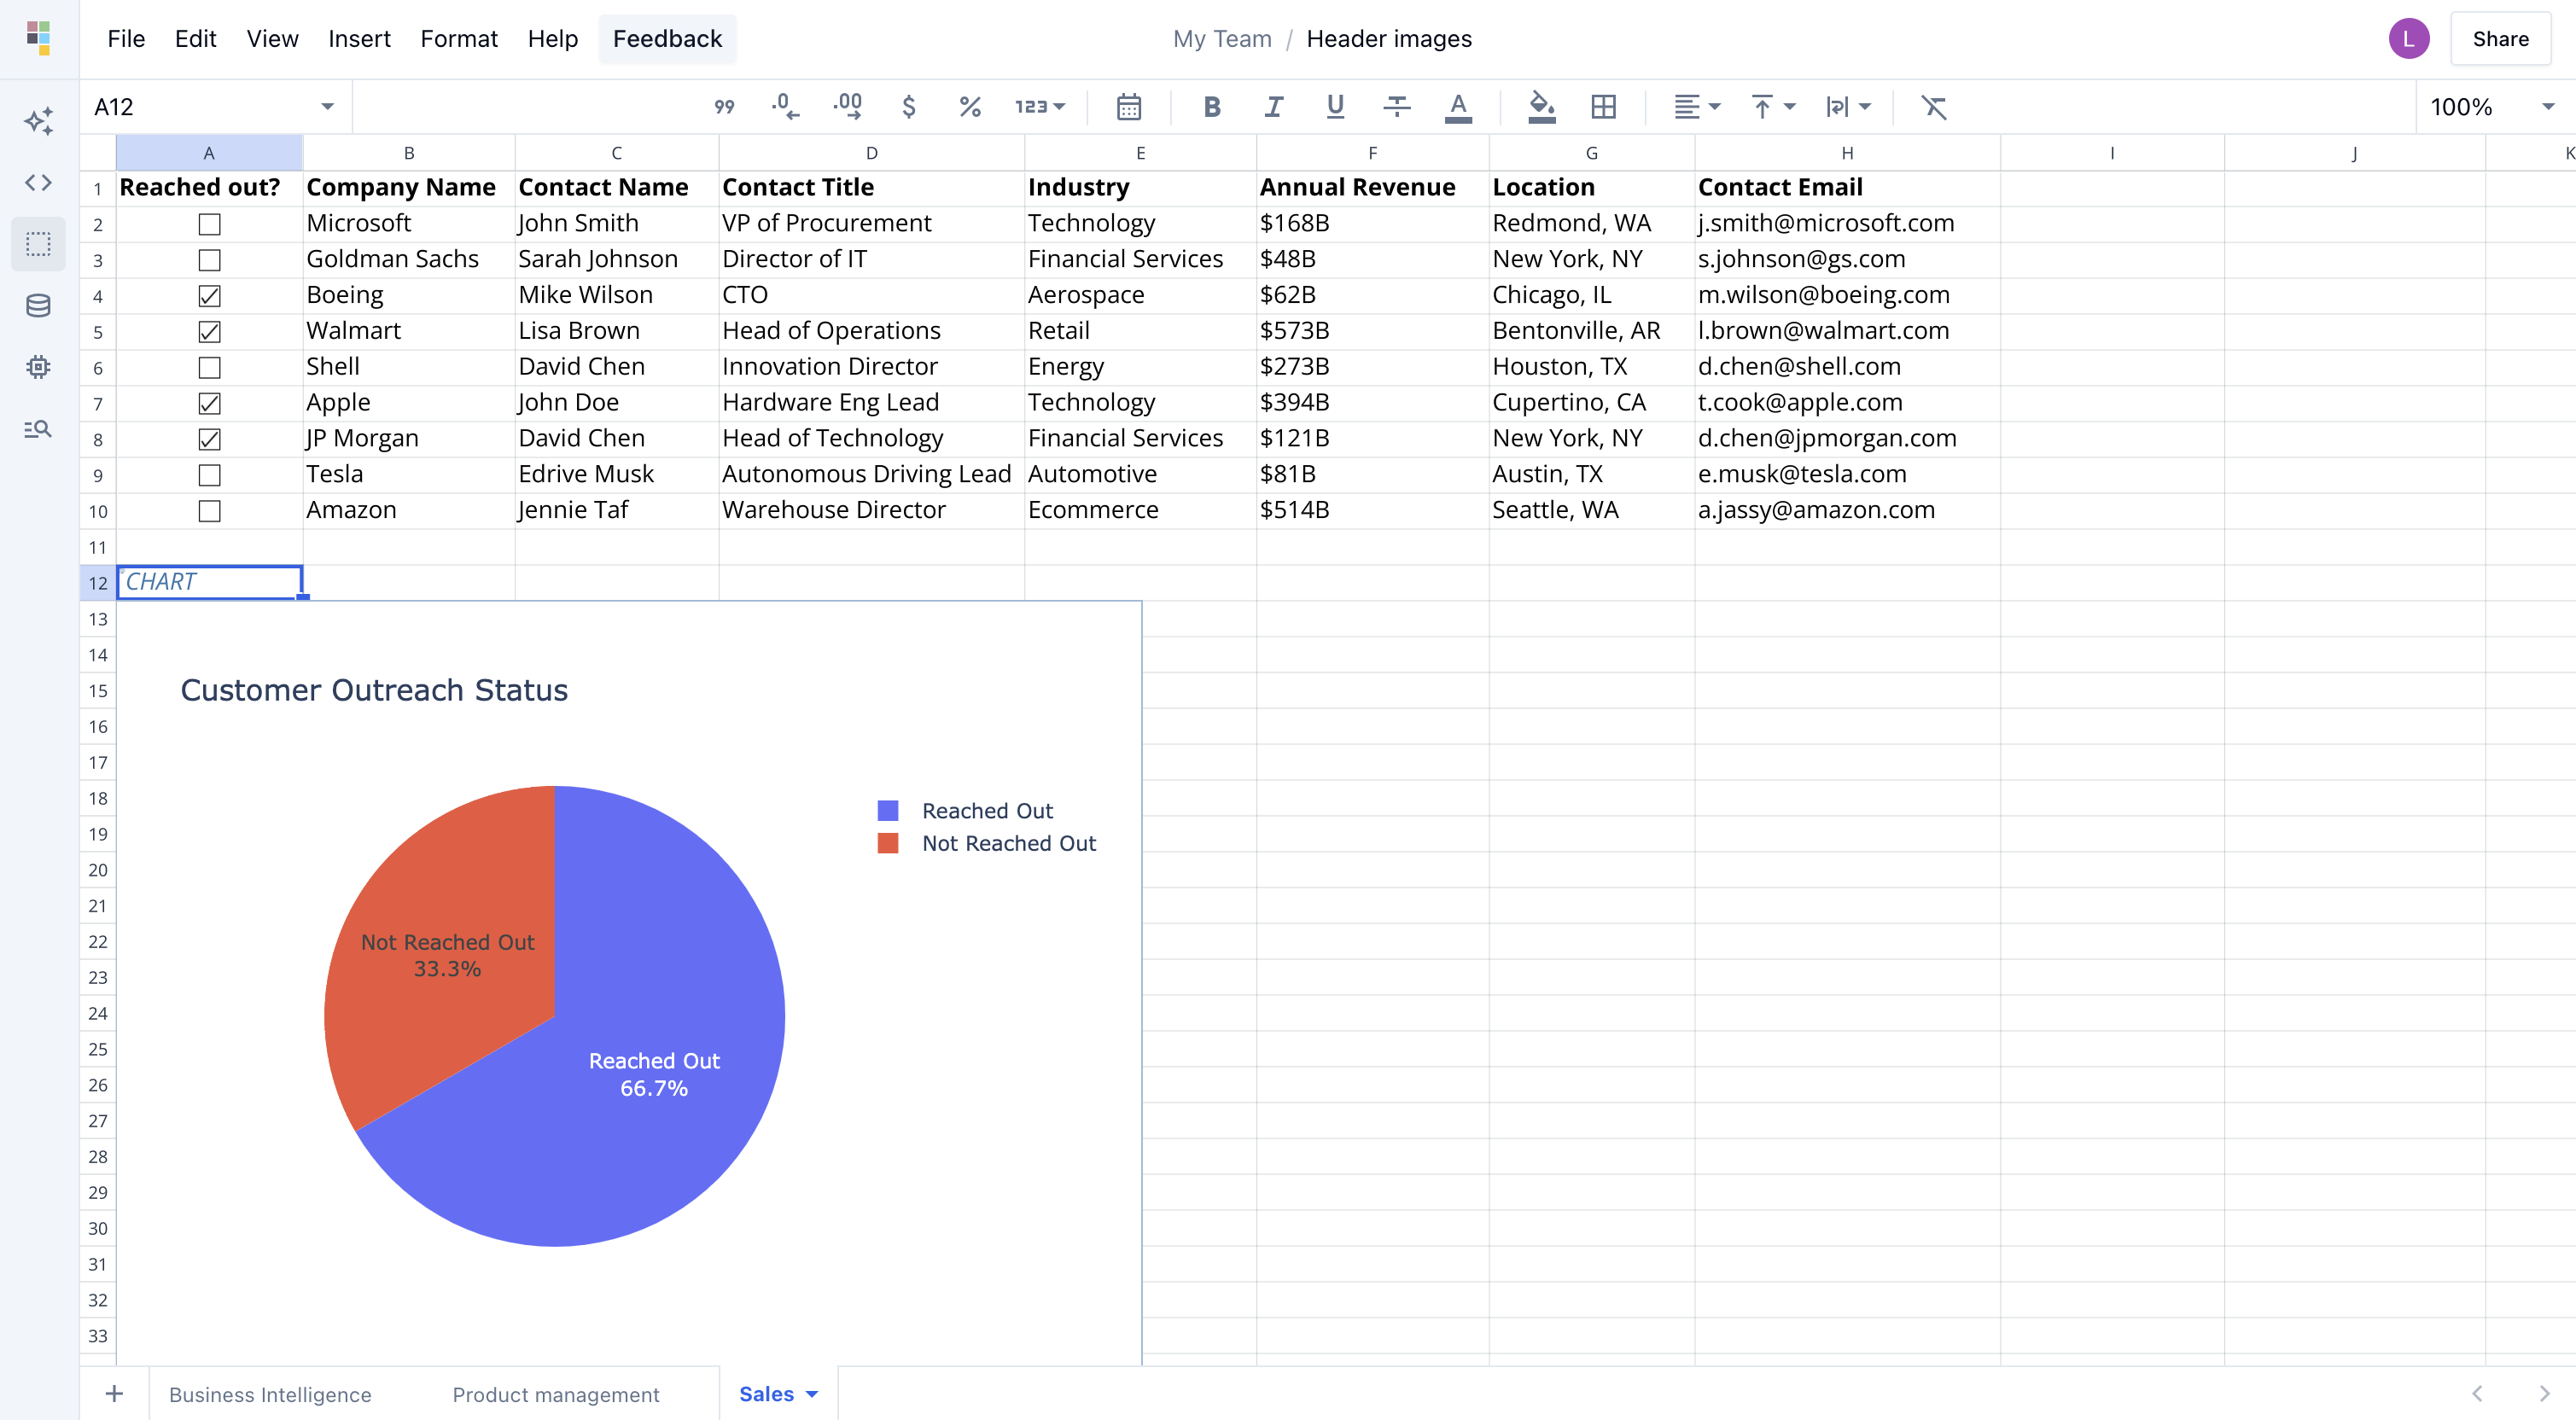Clear formatting with the crossed-out A icon
This screenshot has height=1420, width=2576.
(x=1934, y=106)
